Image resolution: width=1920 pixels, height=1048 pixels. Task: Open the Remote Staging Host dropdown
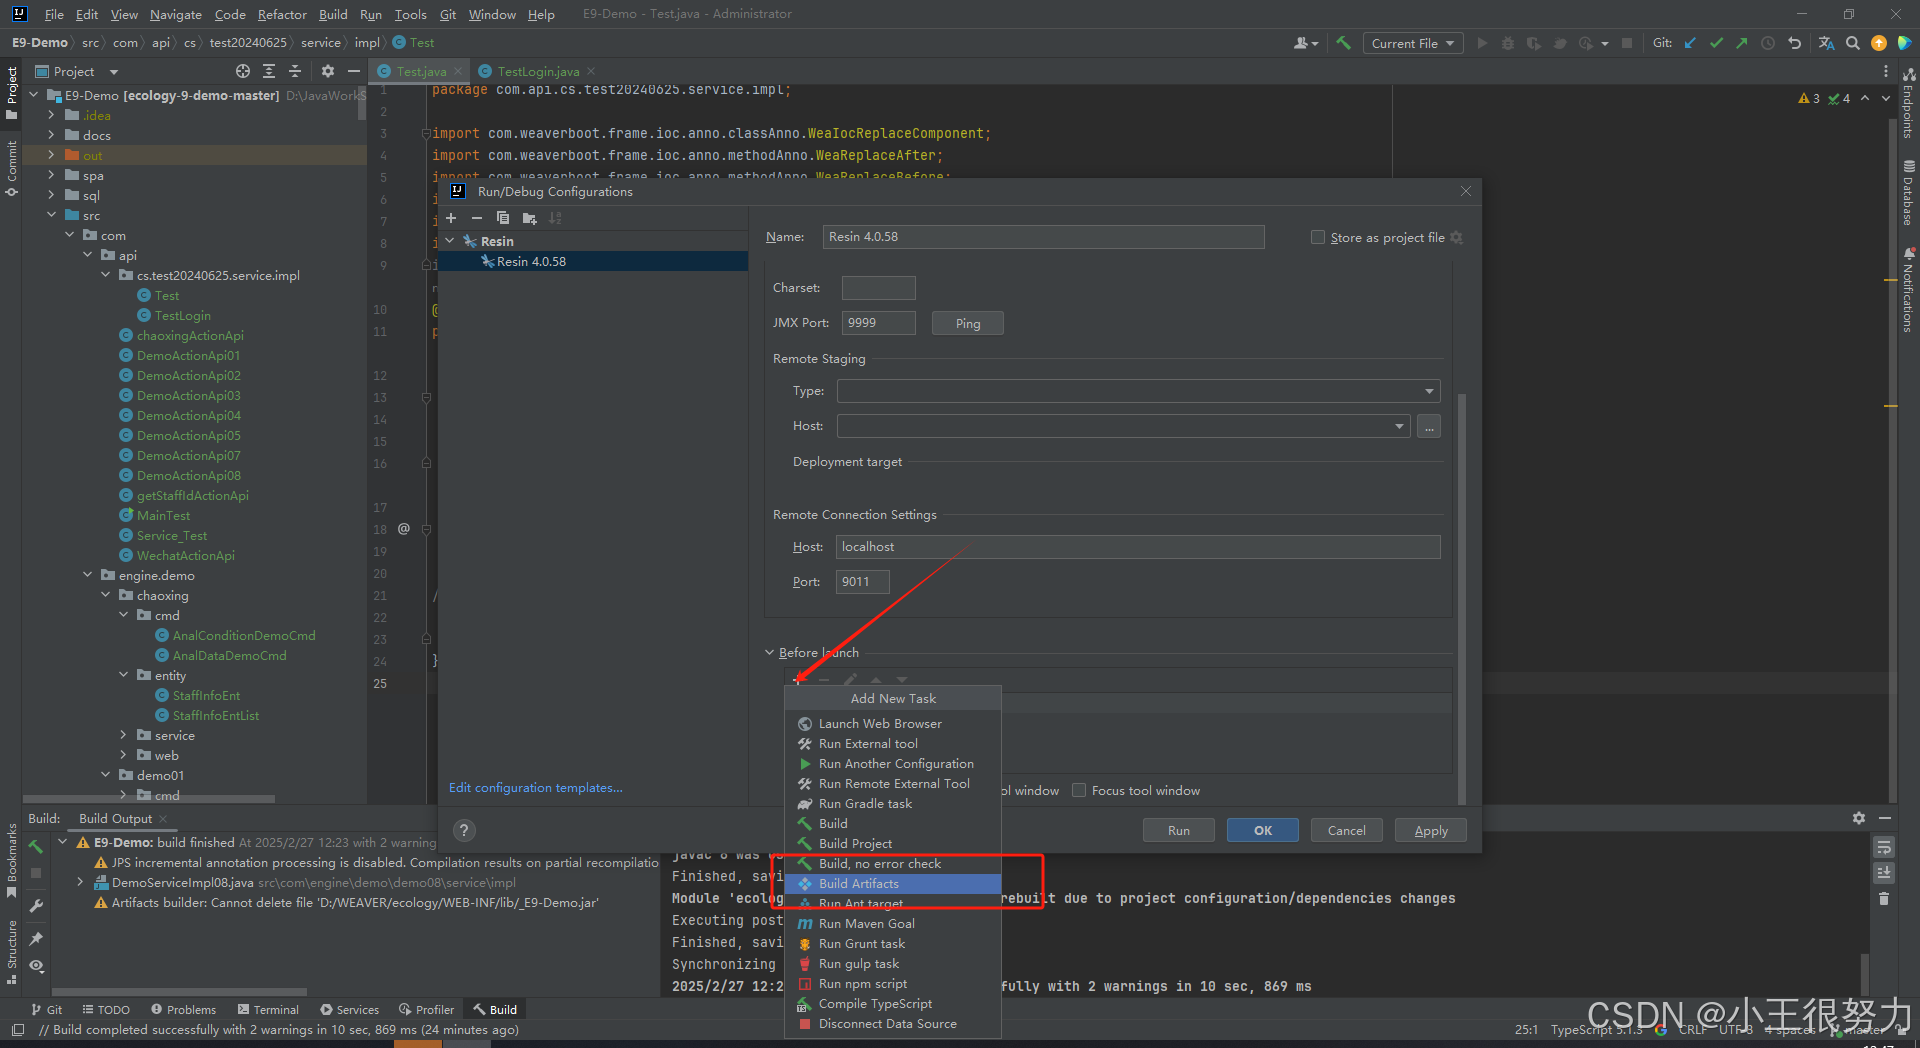(1123, 426)
